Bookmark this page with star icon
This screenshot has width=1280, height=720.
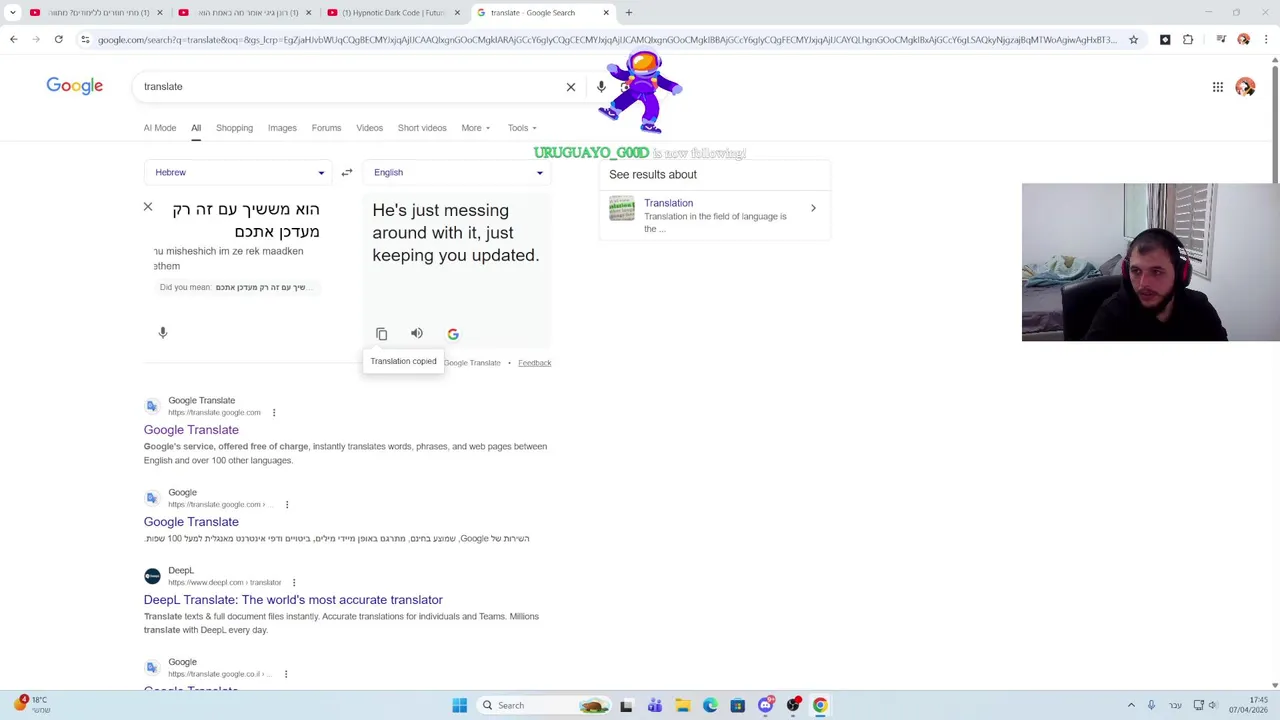pos(1133,40)
